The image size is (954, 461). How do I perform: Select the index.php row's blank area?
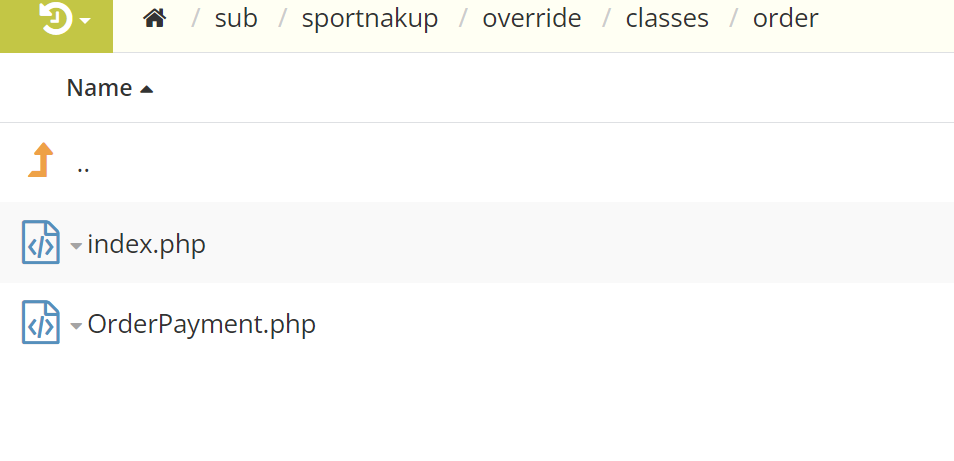(600, 243)
